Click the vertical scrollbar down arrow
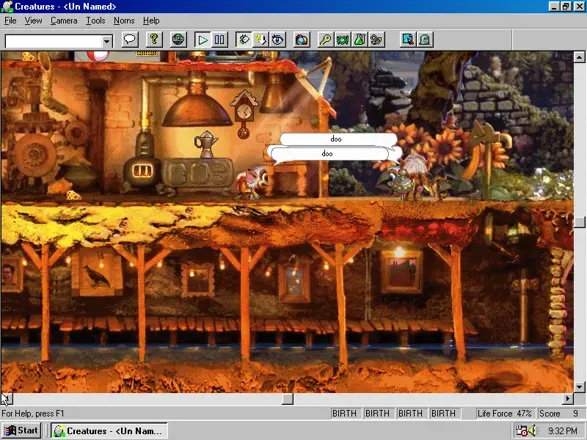This screenshot has width=587, height=440. (x=580, y=387)
